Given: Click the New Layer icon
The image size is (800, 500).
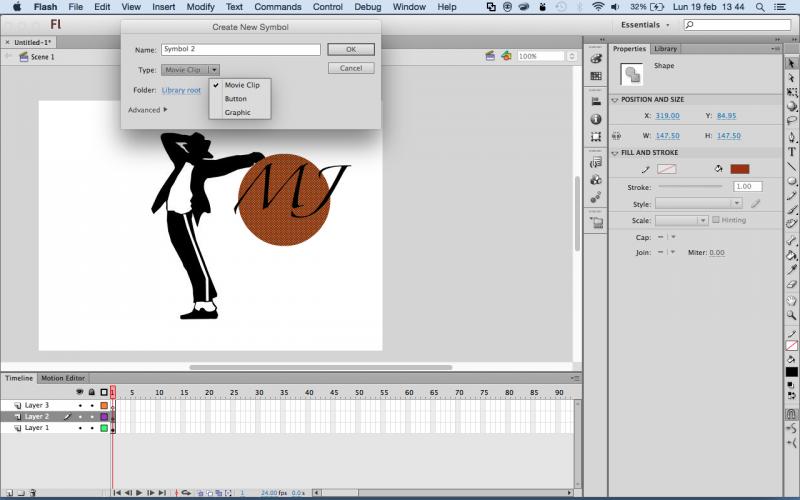Looking at the screenshot, I should pyautogui.click(x=7, y=493).
